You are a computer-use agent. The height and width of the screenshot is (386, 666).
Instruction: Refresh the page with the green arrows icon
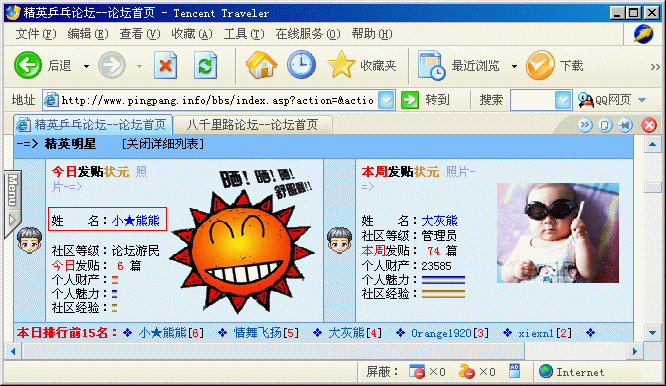tap(206, 65)
